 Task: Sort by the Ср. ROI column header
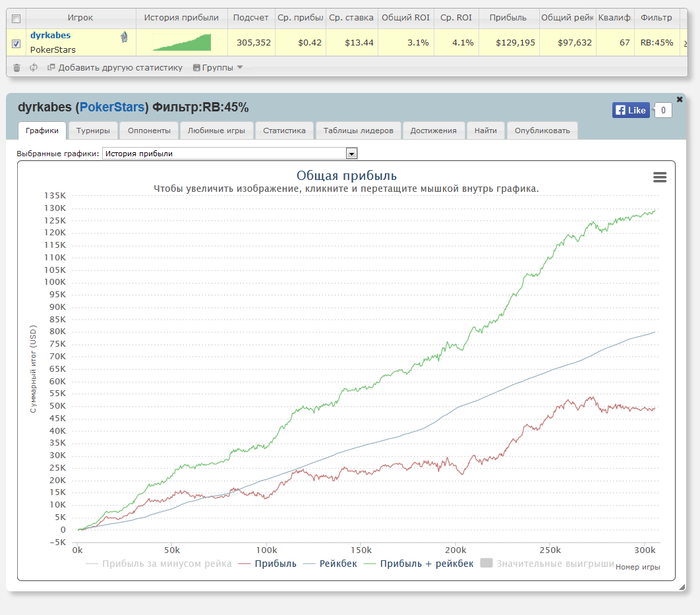point(456,18)
